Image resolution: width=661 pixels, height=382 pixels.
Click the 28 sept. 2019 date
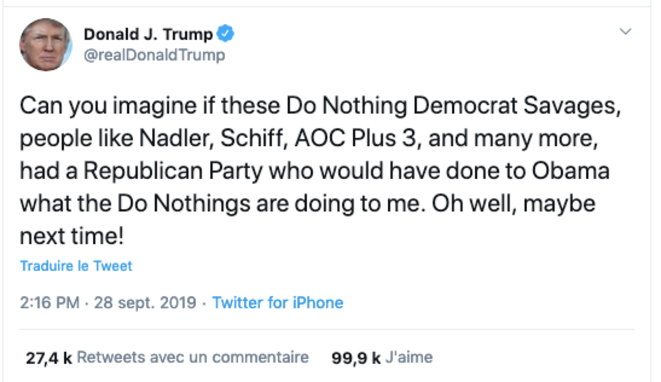tap(145, 303)
